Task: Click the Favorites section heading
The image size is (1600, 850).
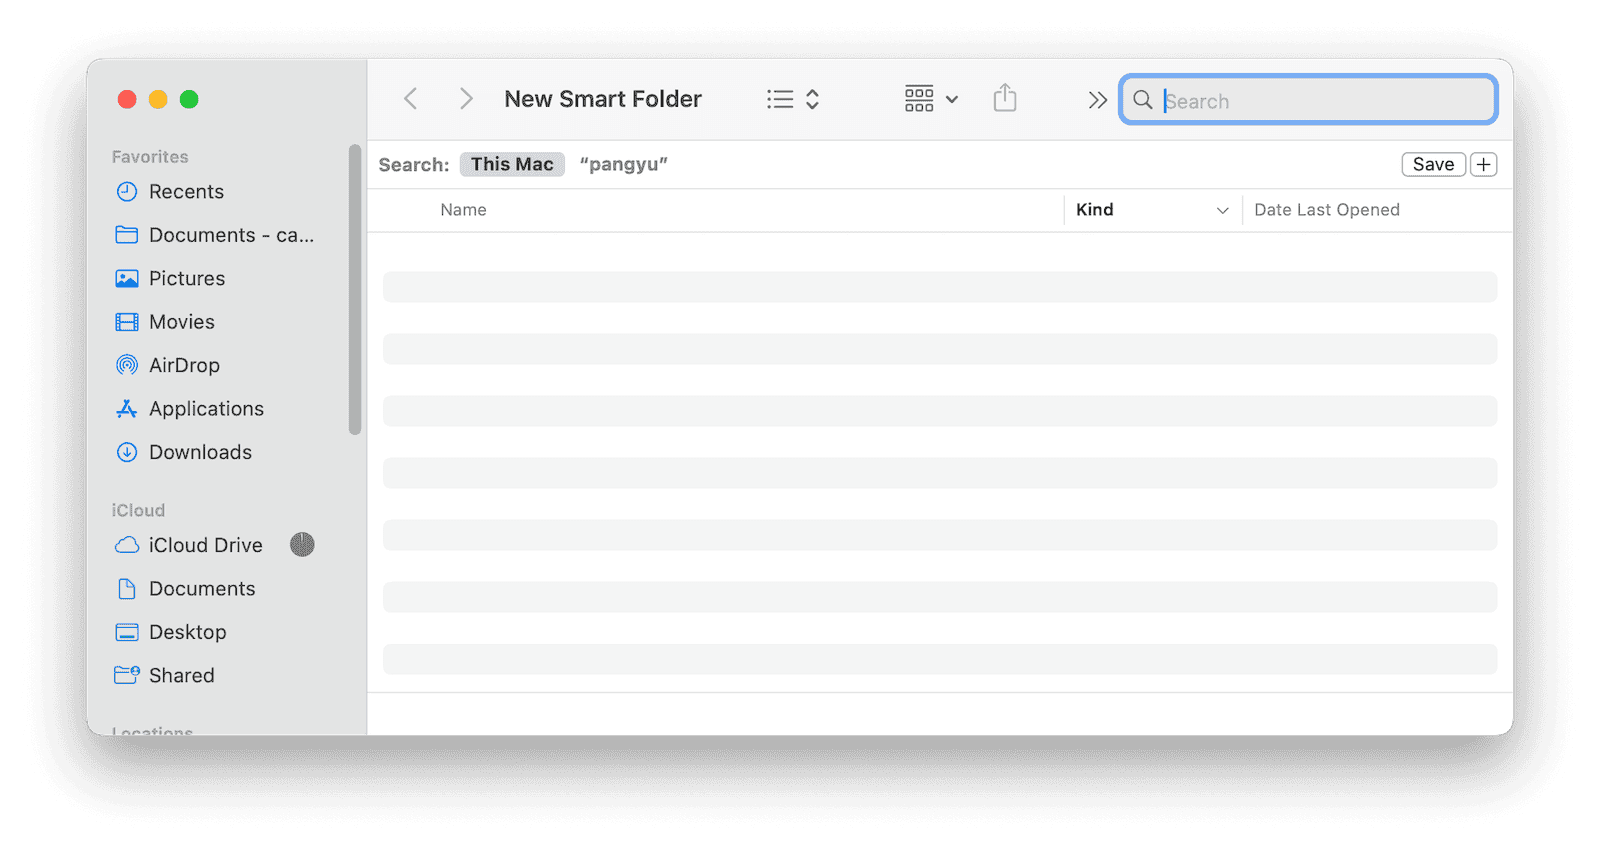Action: click(150, 157)
